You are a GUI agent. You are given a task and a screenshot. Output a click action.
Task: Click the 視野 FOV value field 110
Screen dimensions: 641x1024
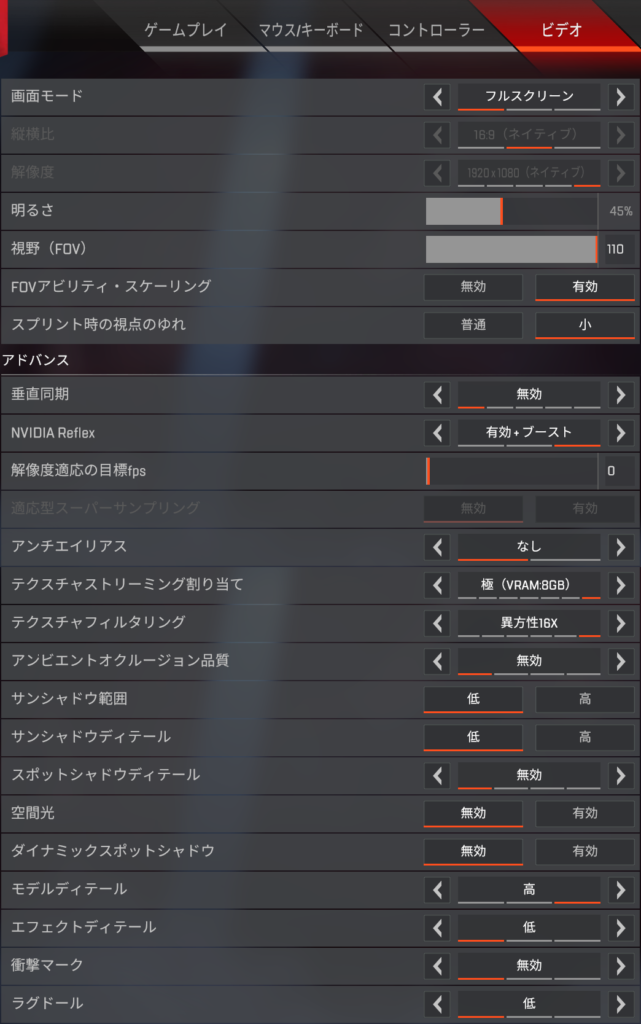point(618,249)
